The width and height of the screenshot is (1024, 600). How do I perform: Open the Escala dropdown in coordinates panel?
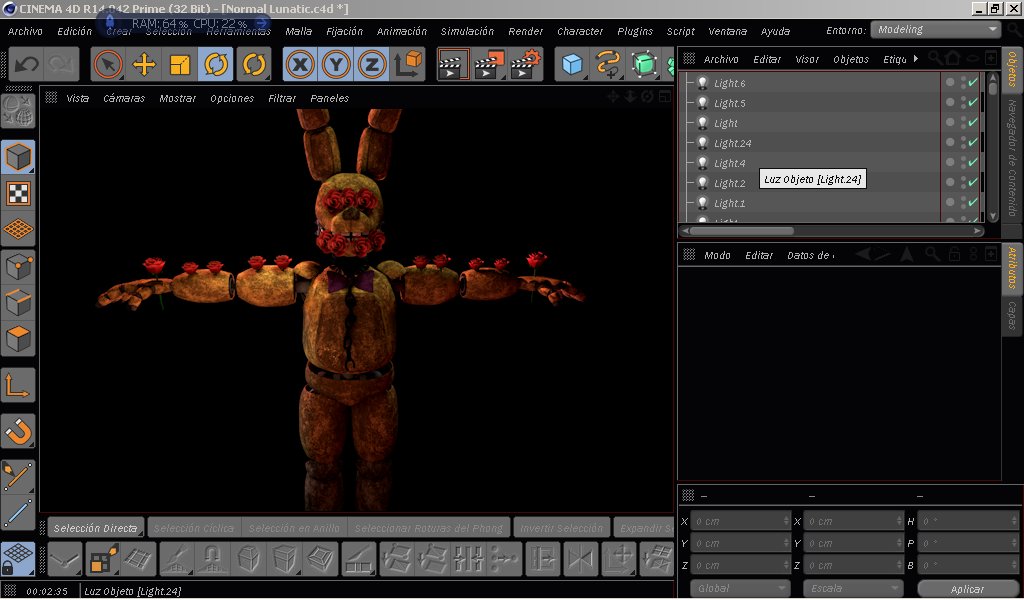tap(853, 588)
